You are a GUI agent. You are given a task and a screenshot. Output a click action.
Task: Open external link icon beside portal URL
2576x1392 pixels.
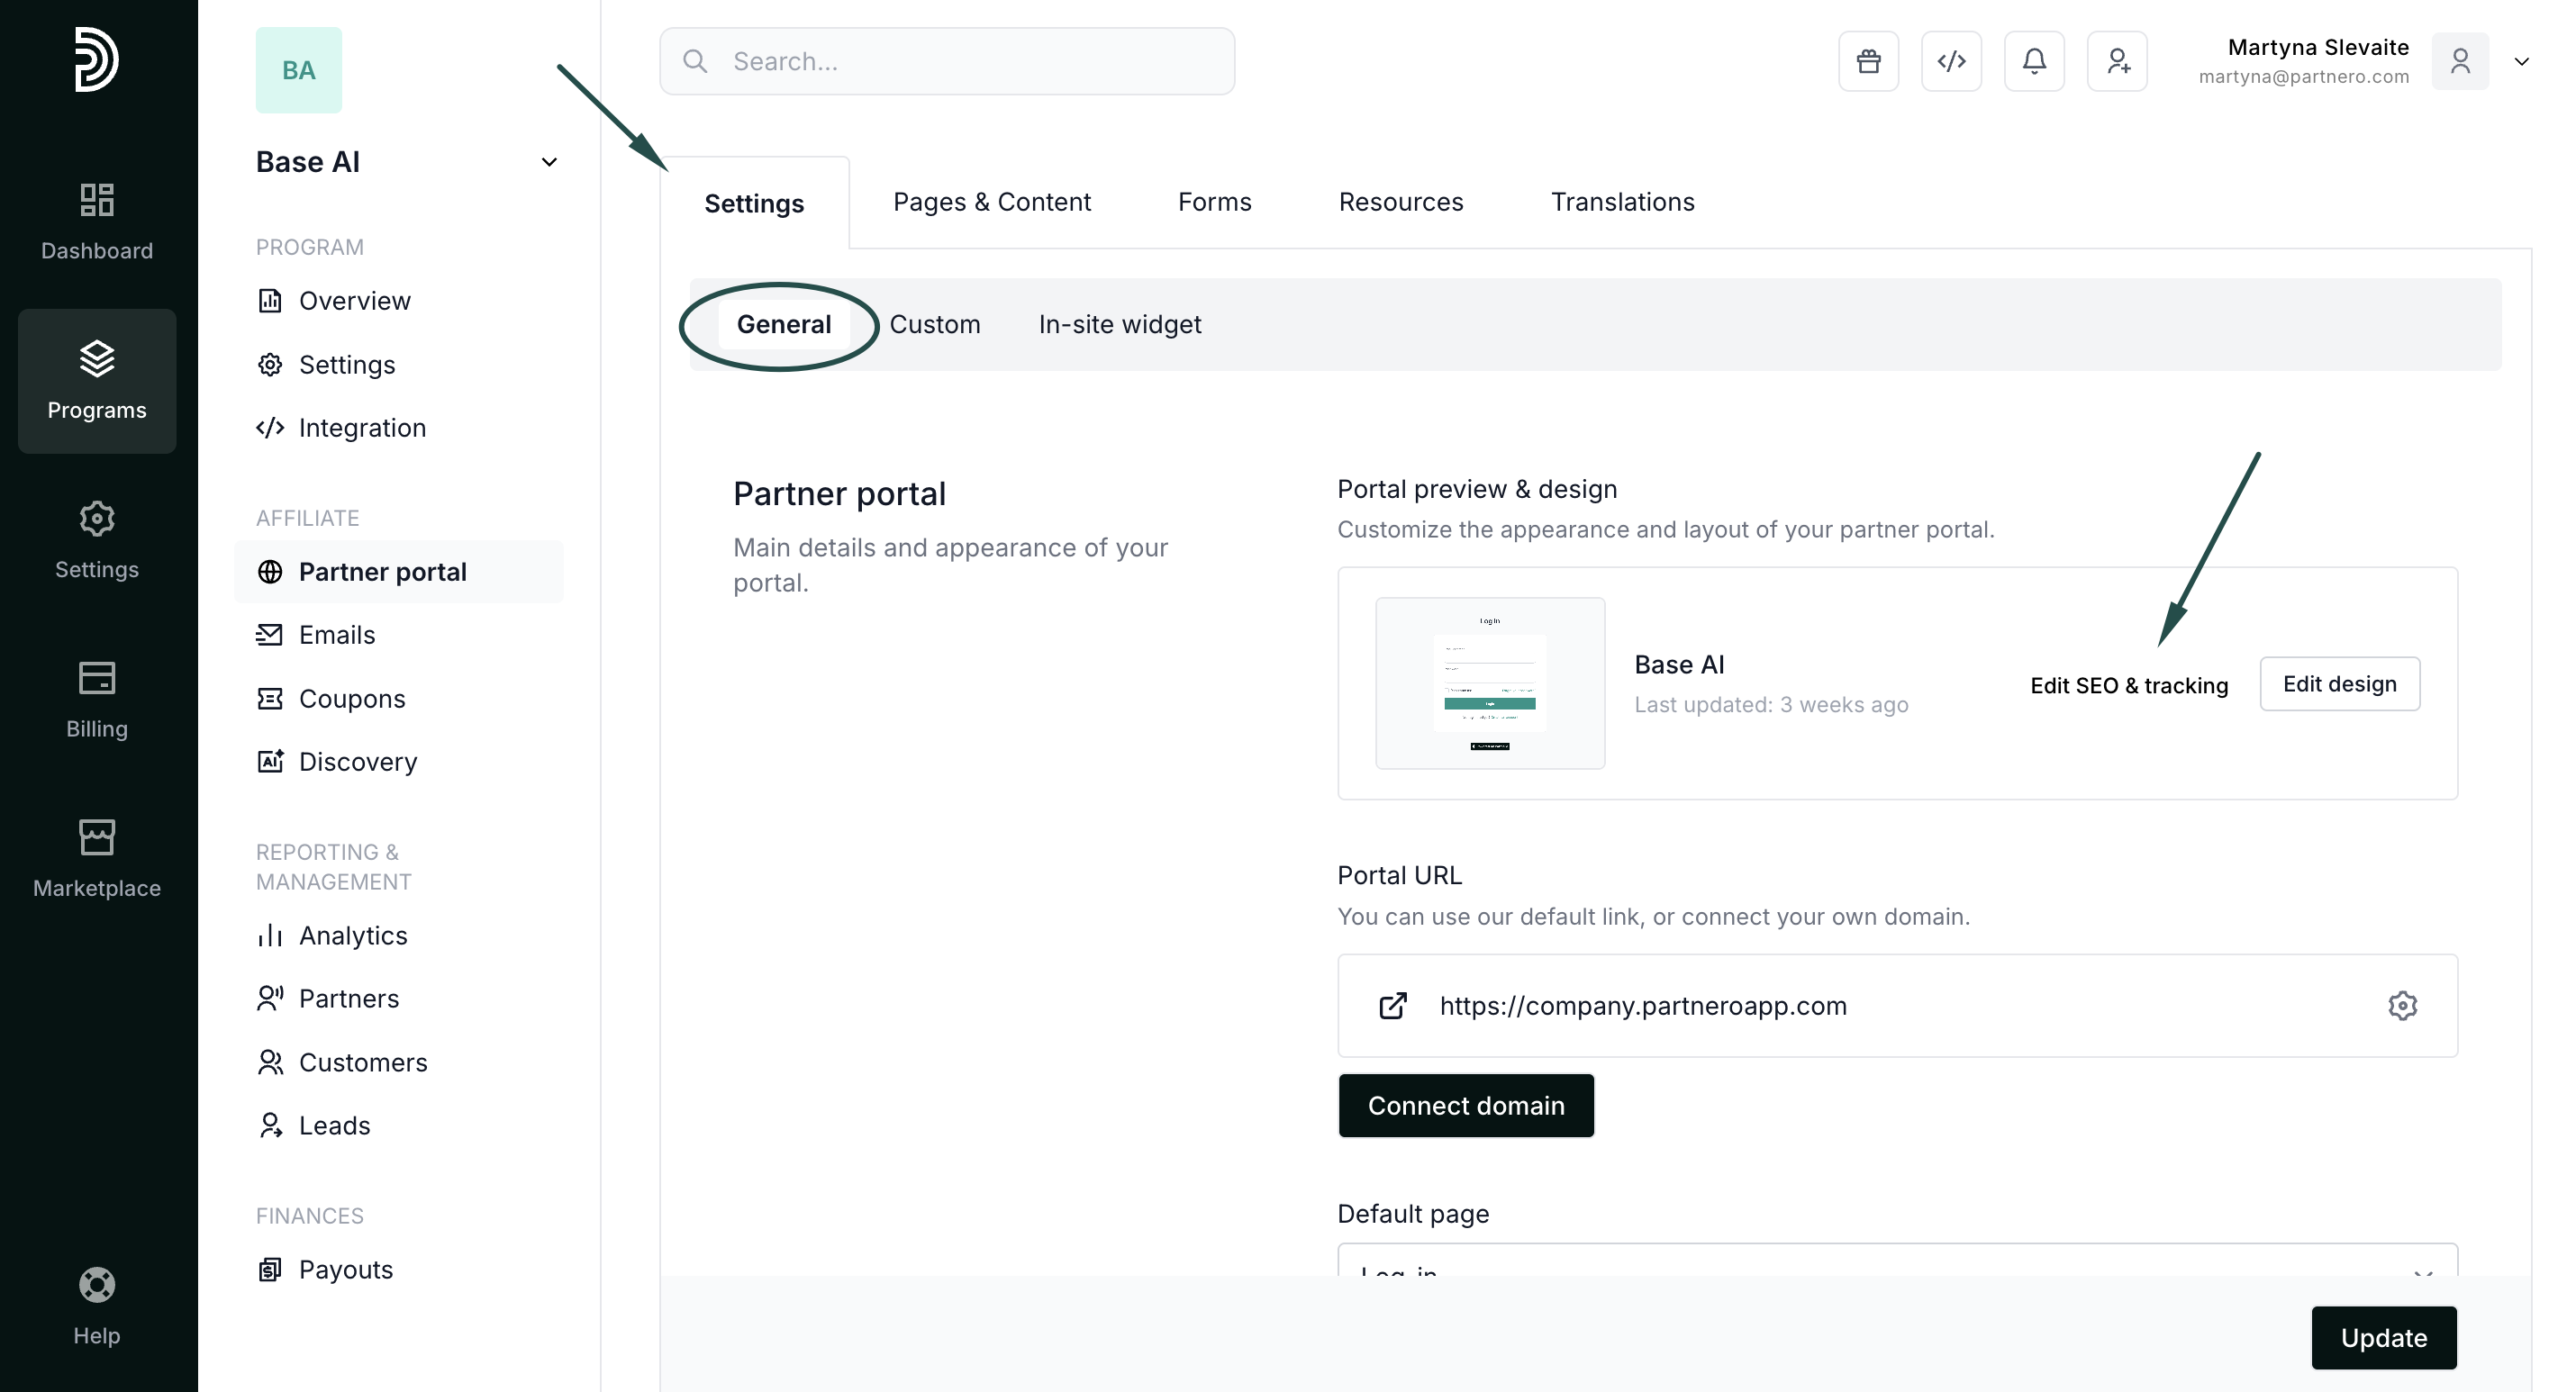[1393, 1005]
